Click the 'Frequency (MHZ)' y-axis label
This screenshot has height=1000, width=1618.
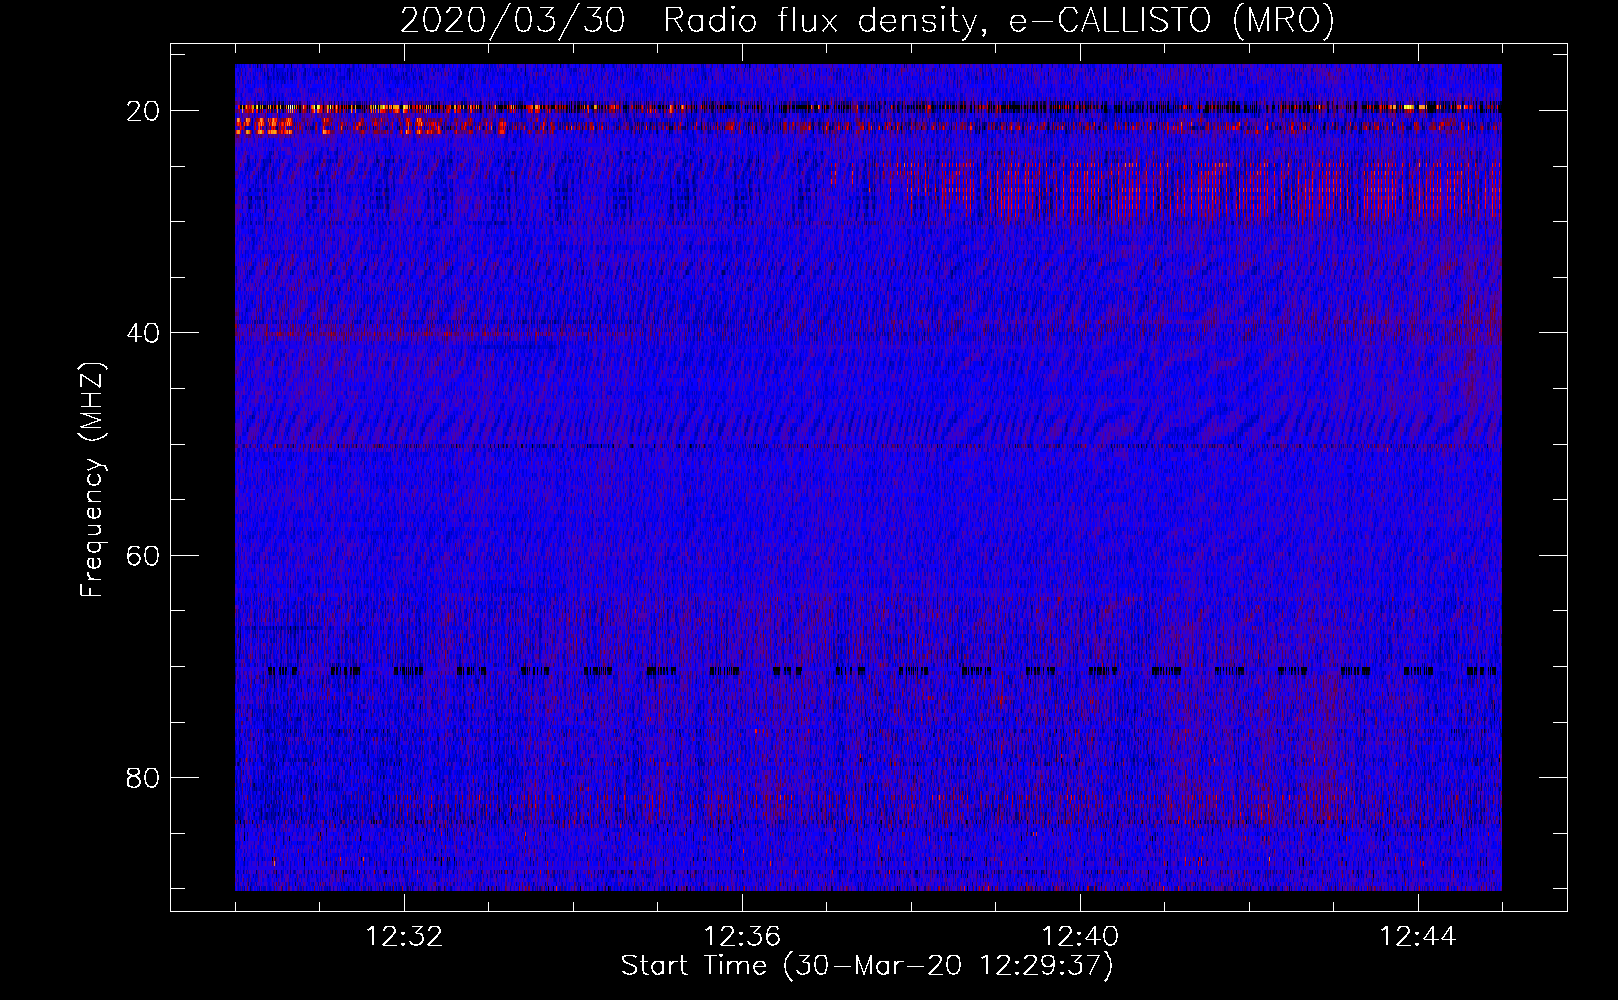[92, 480]
